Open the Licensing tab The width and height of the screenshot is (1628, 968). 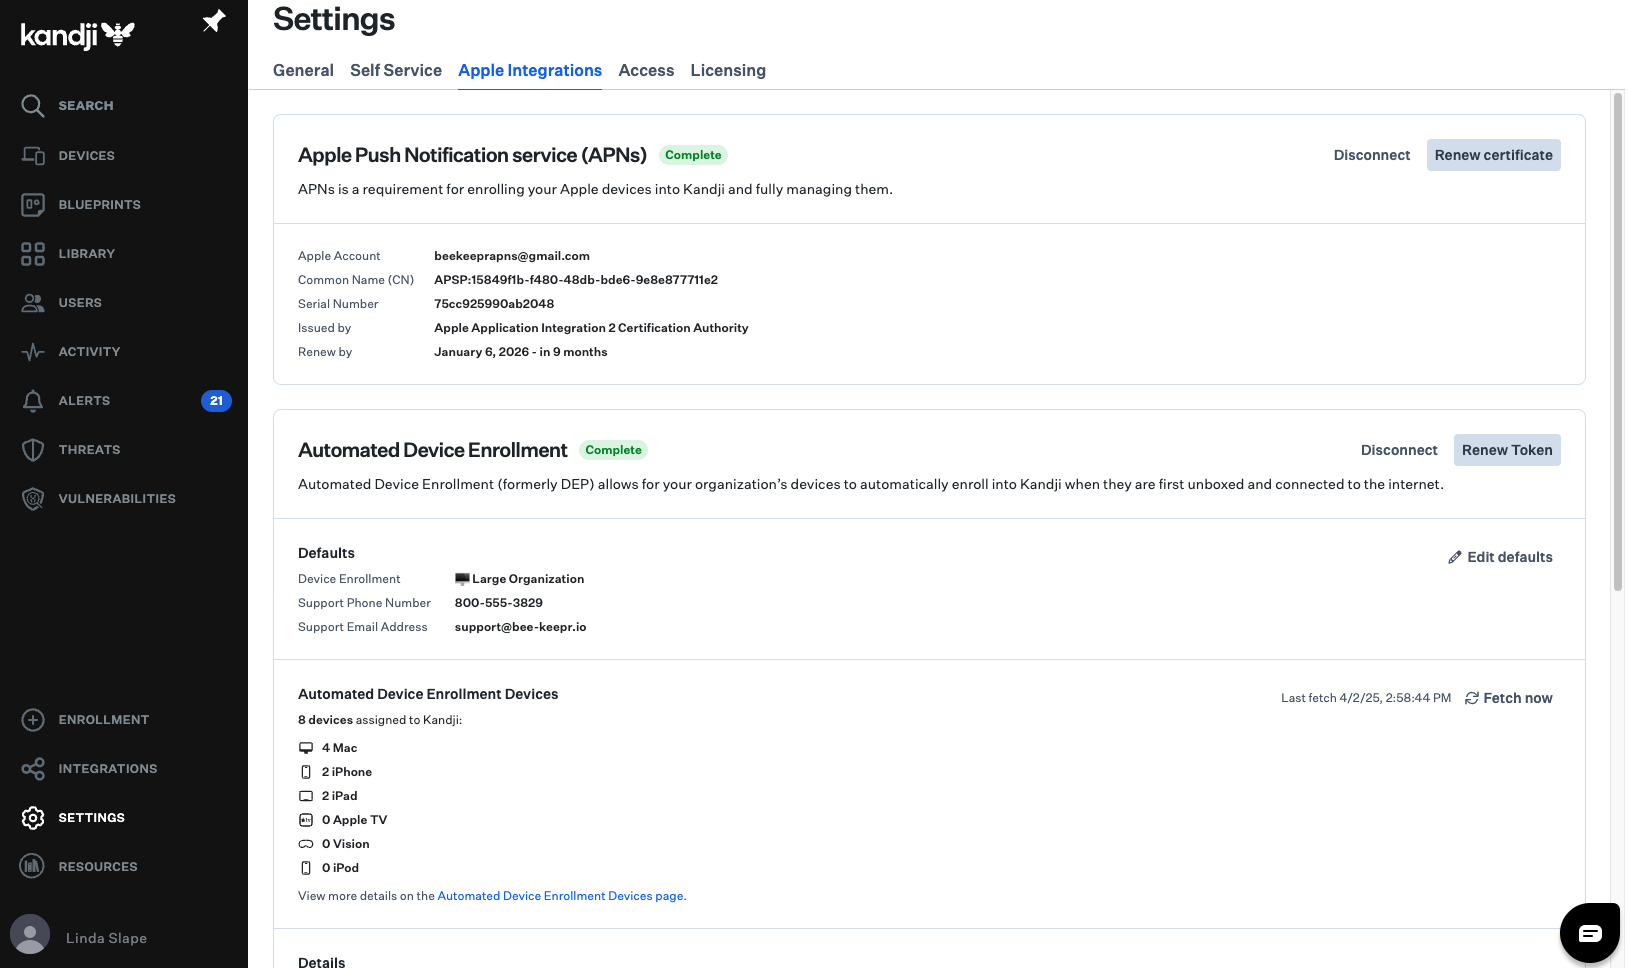[x=728, y=70]
